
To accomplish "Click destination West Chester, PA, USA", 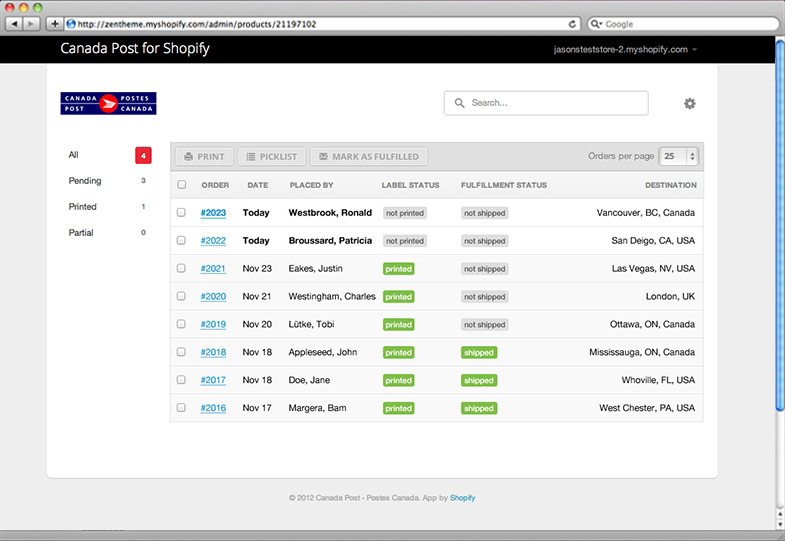I will [x=647, y=408].
